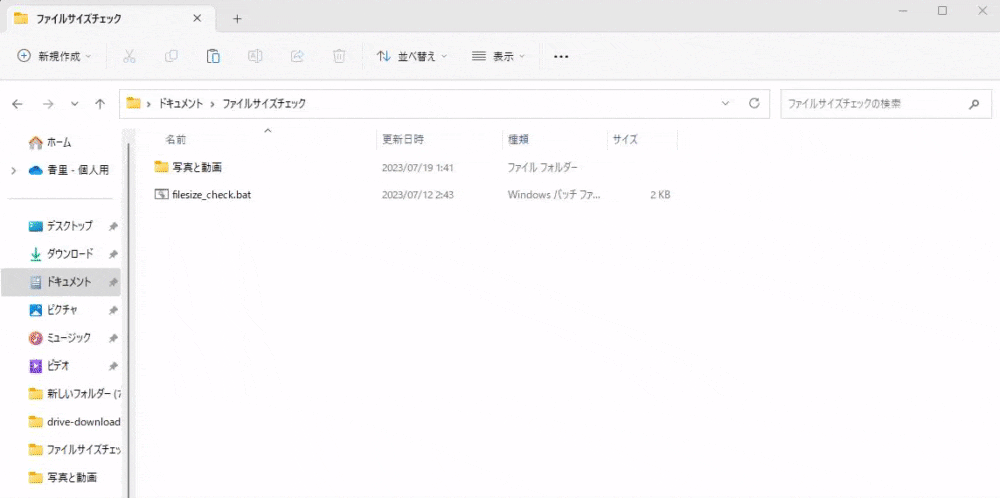Show address bar history dropdown

point(726,103)
